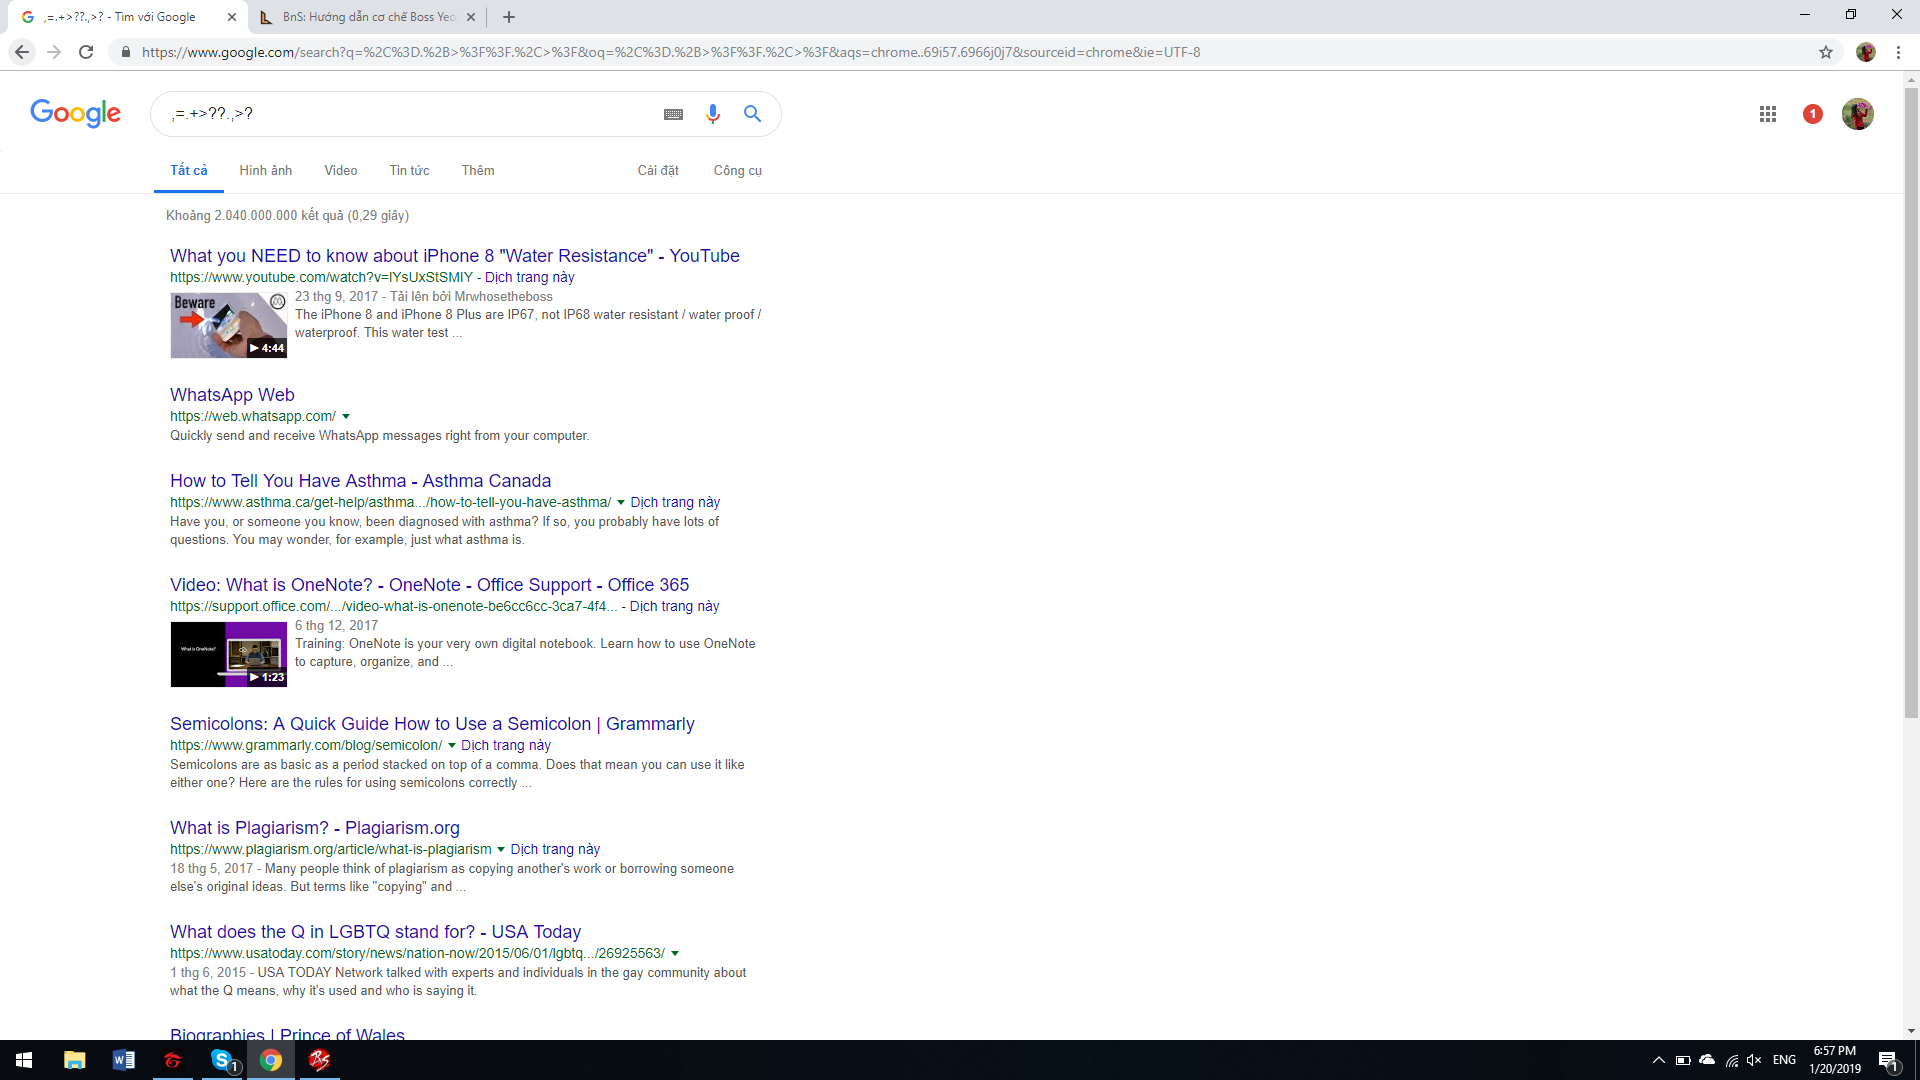Open Google notifications bell badge

(1812, 114)
